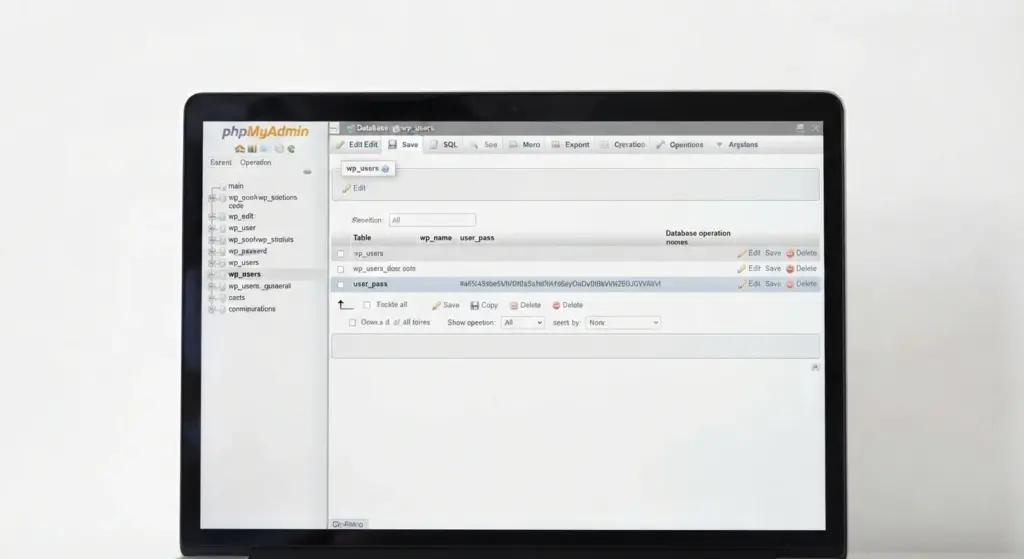Open the Export tab
The image size is (1024, 559).
click(571, 145)
